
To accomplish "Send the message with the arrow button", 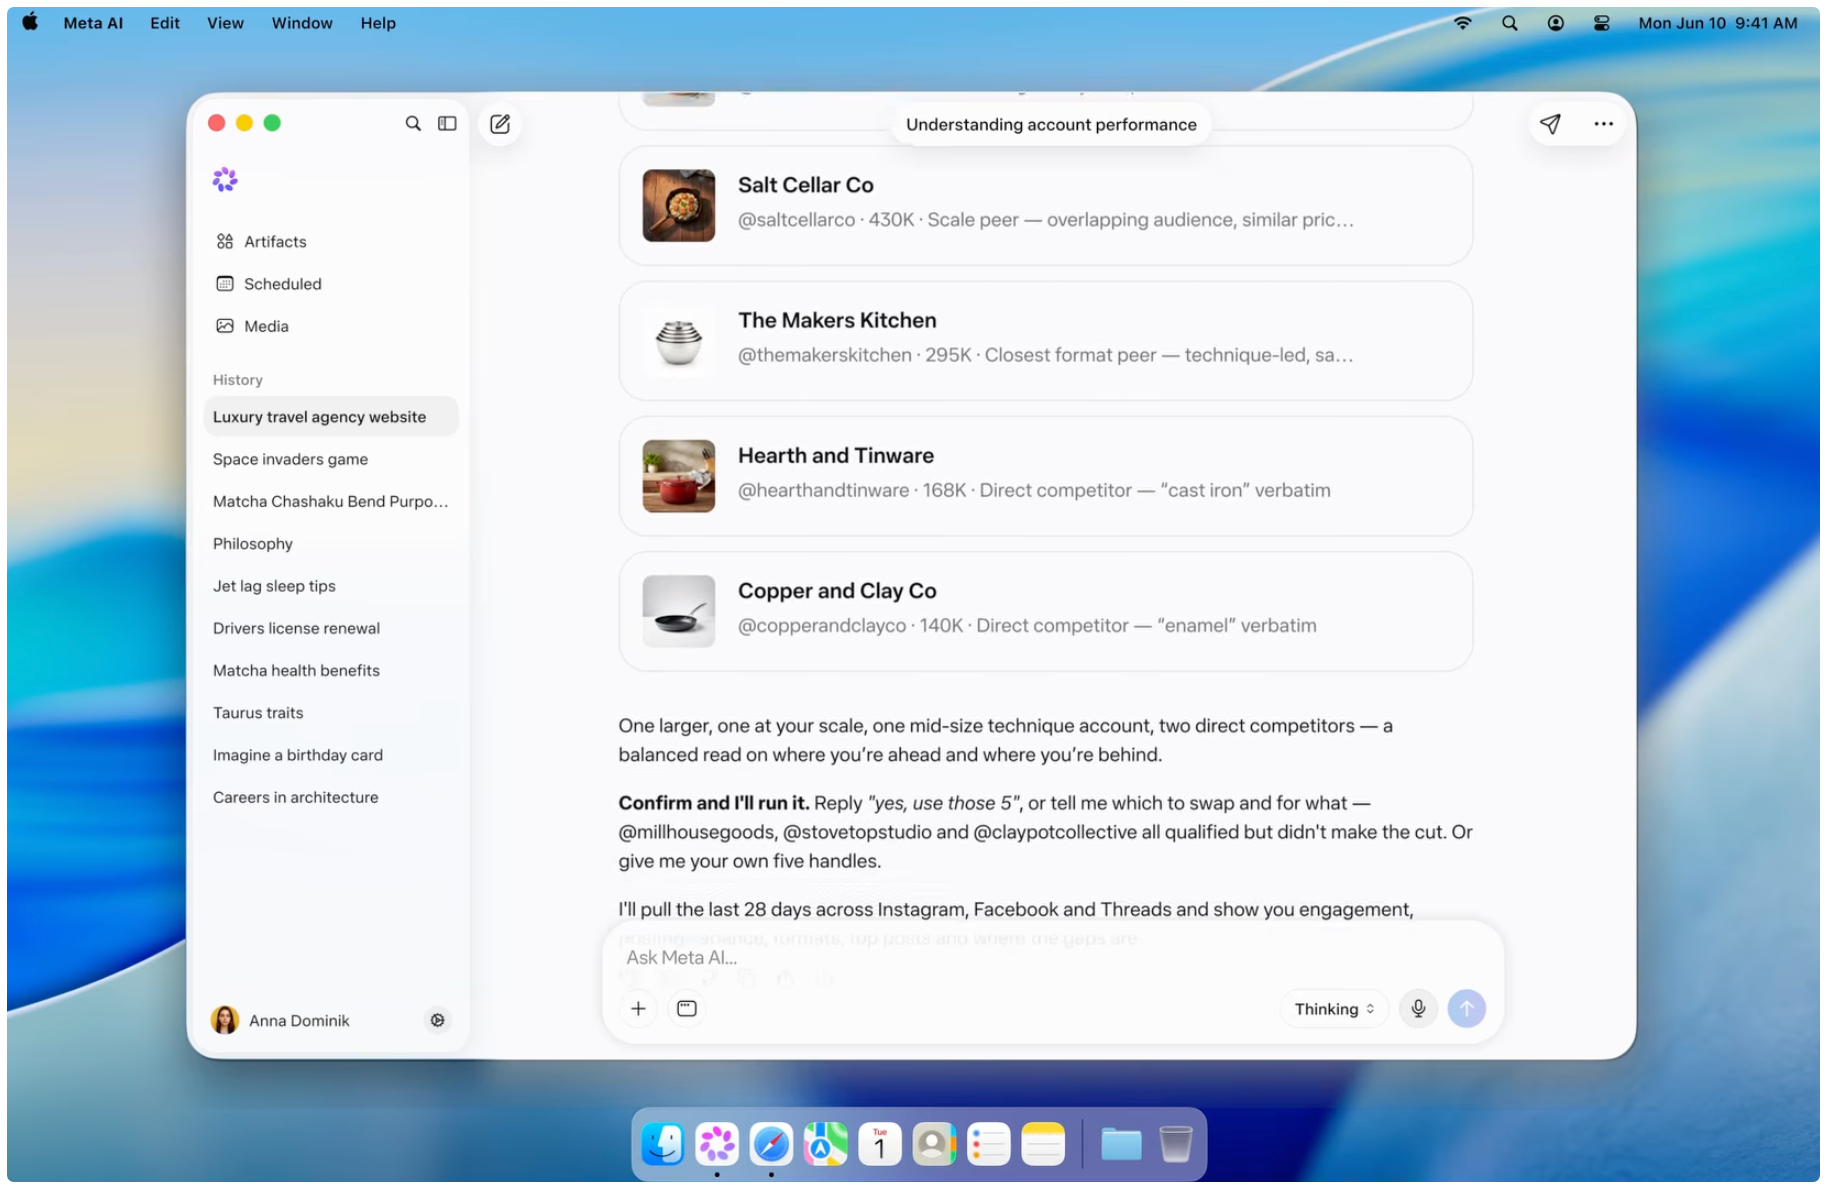I will click(x=1467, y=1008).
